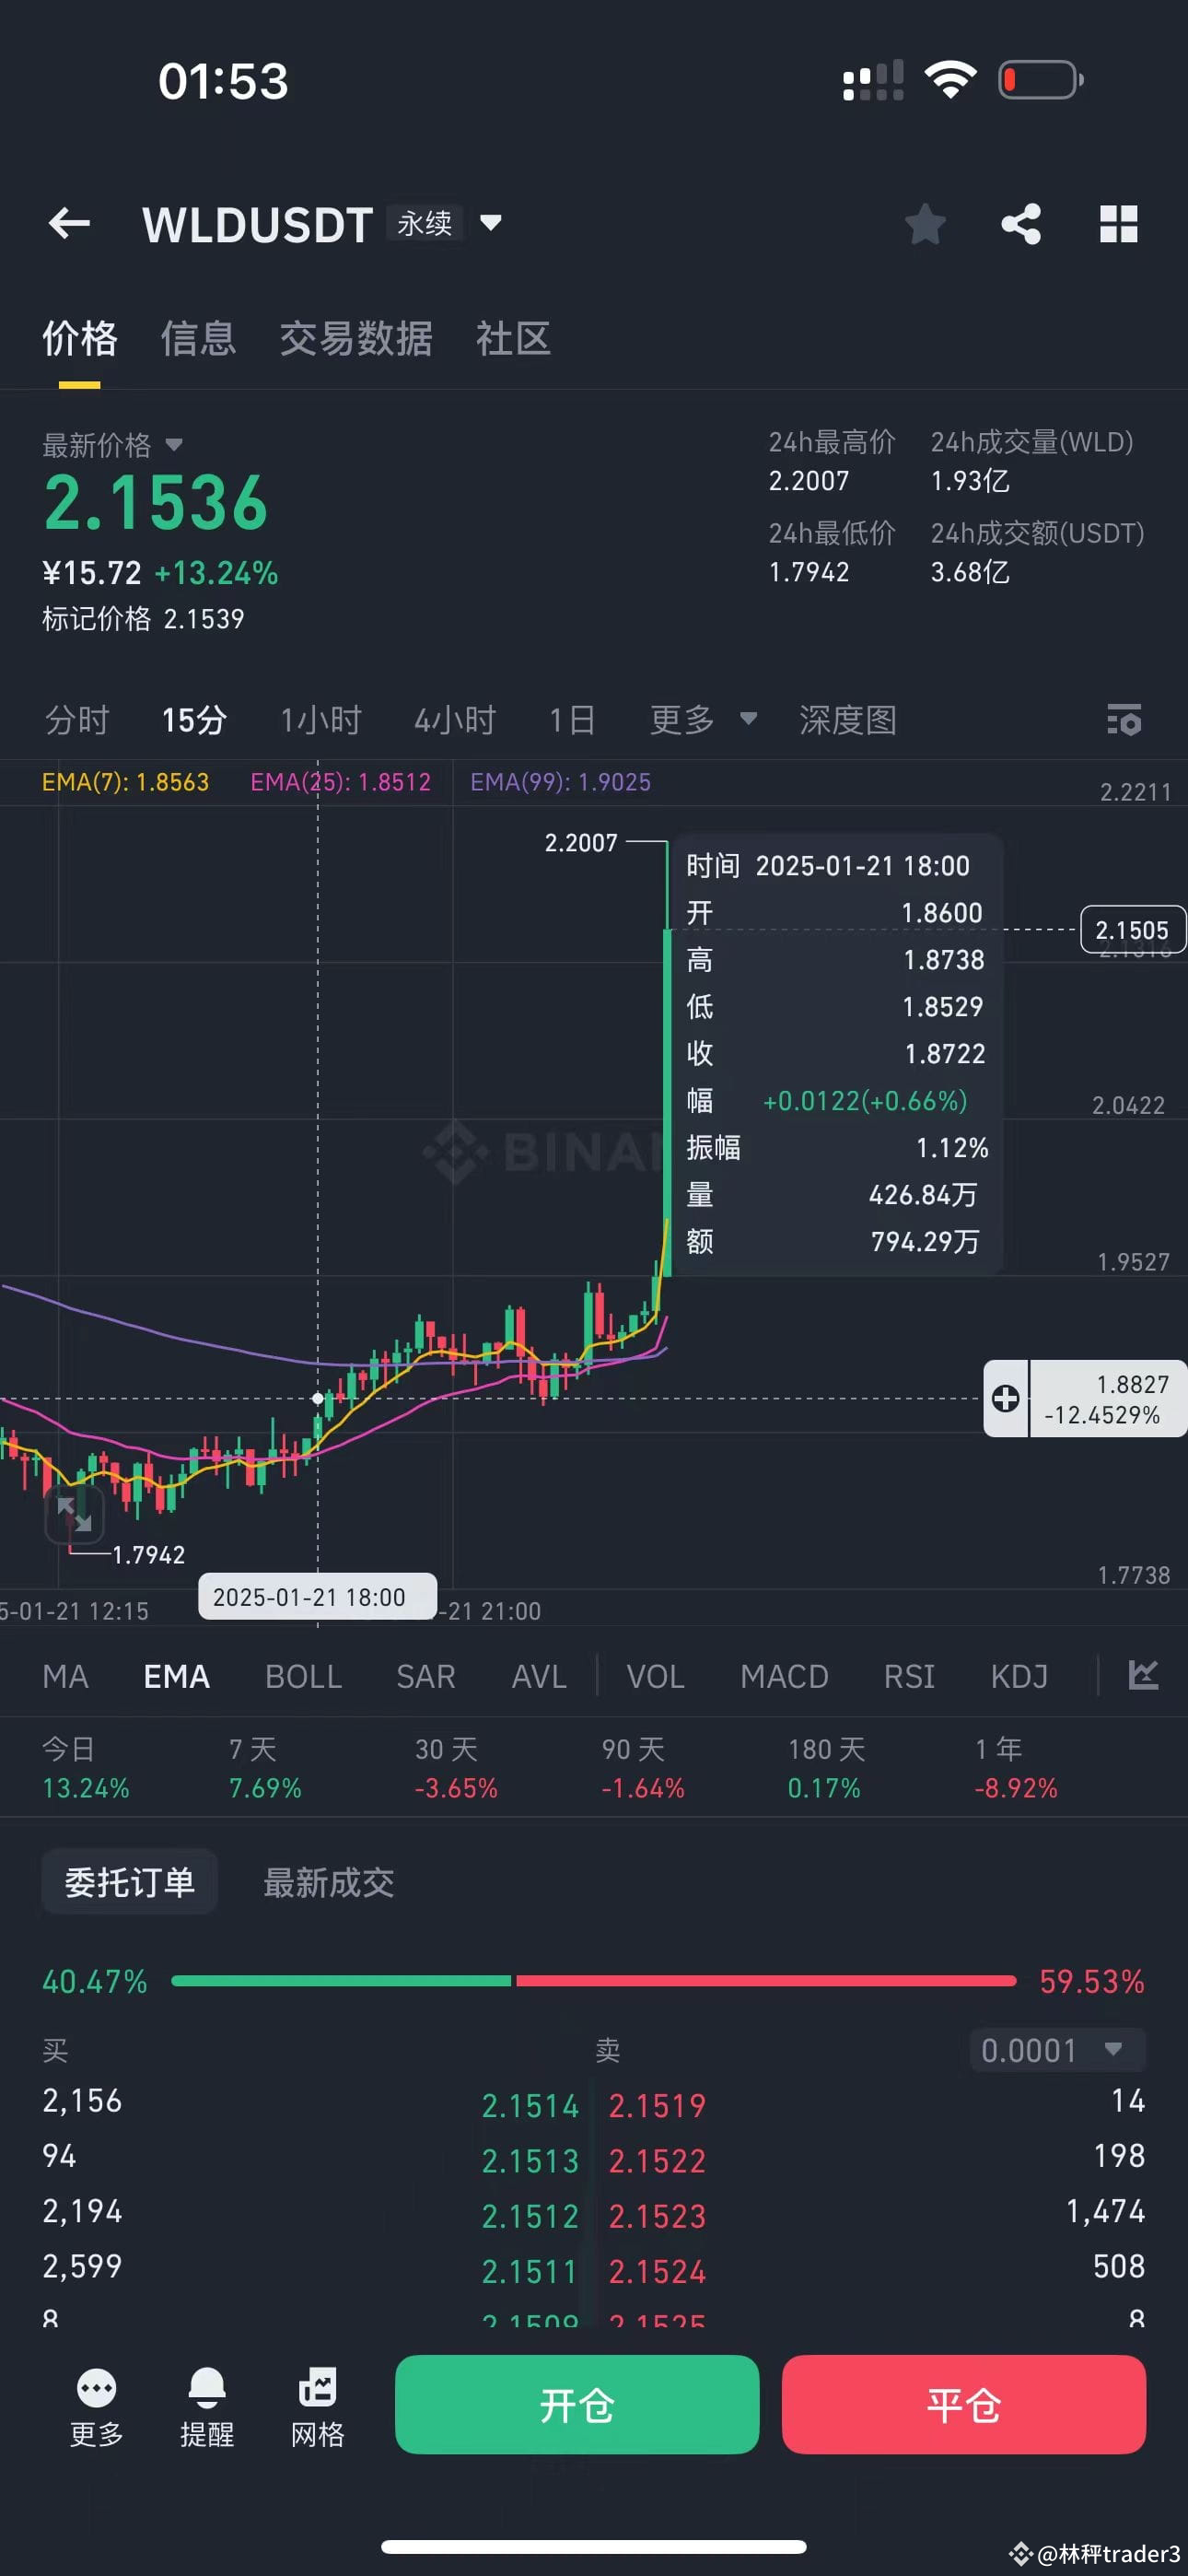Tap EMA(99): 1.9025 legend label
1188x2576 pixels.
click(560, 781)
